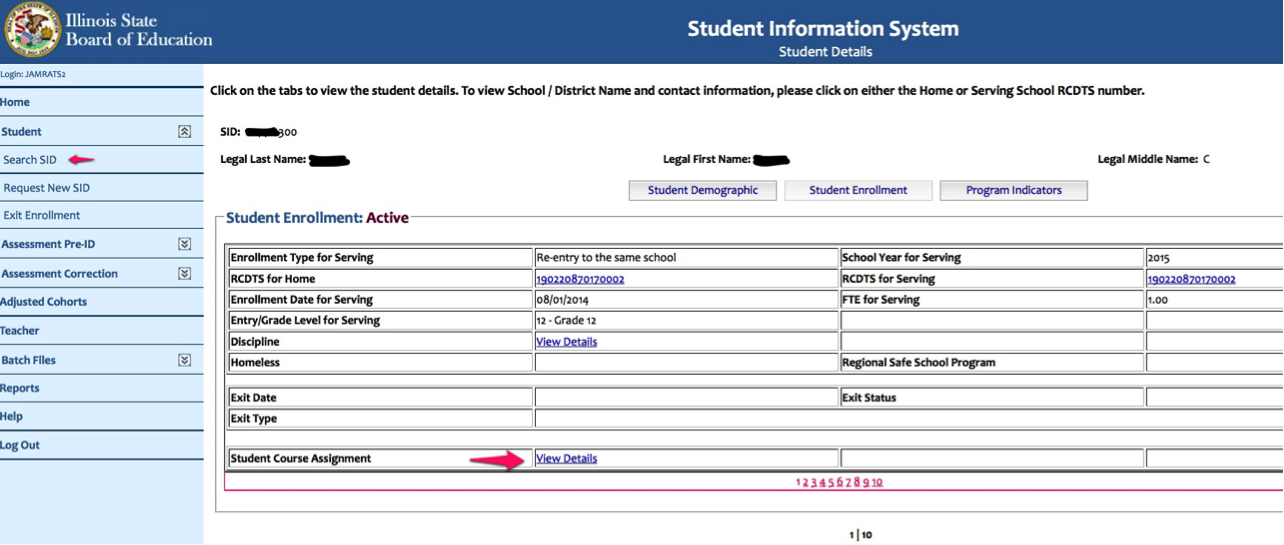Screen dimensions: 1284x545
Task: Open Exit Enrollment from sidebar
Action: point(41,215)
